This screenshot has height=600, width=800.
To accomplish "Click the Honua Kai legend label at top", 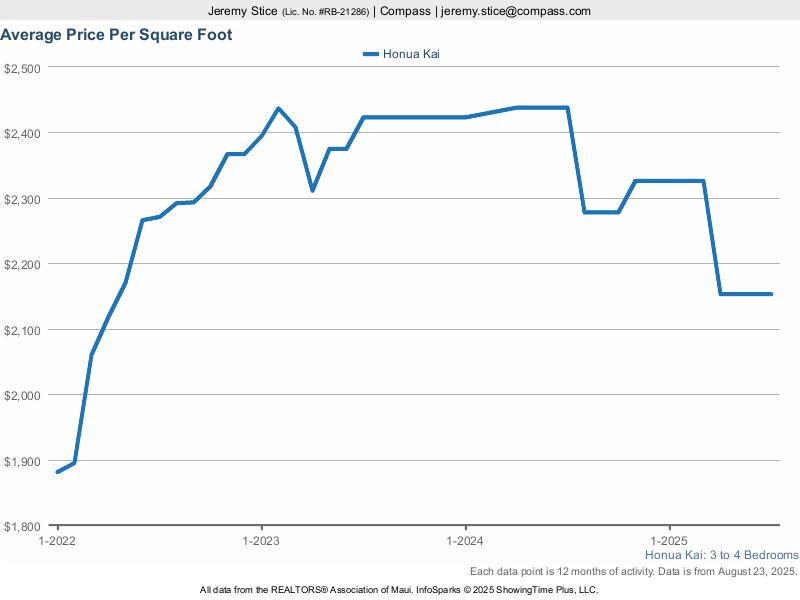I will [411, 54].
